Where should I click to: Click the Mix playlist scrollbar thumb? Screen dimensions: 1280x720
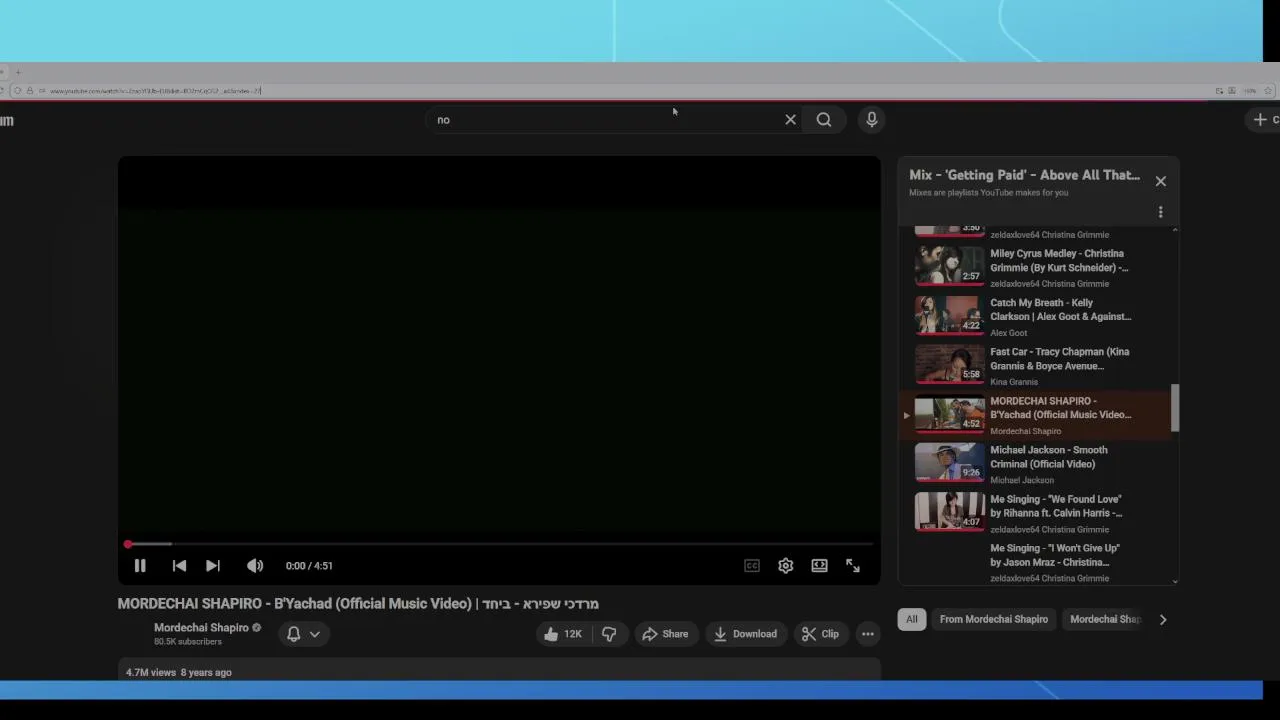[1175, 408]
